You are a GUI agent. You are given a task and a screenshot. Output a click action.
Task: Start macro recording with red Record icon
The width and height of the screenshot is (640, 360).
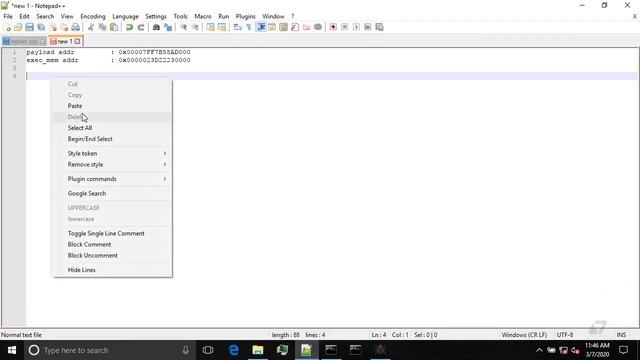[x=333, y=27]
